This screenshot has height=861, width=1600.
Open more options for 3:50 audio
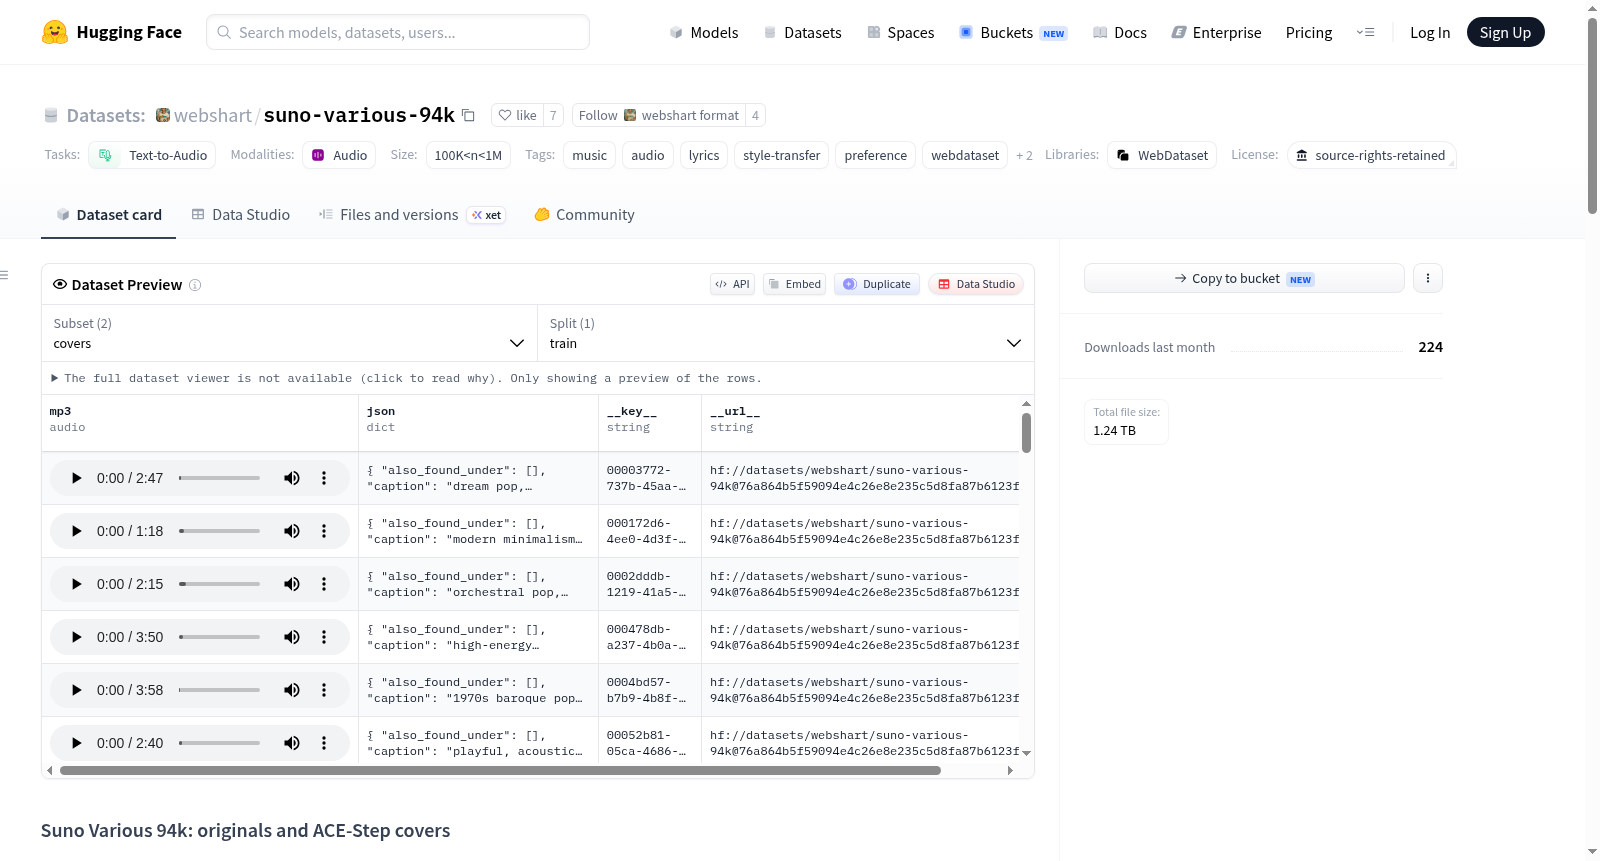coord(324,637)
